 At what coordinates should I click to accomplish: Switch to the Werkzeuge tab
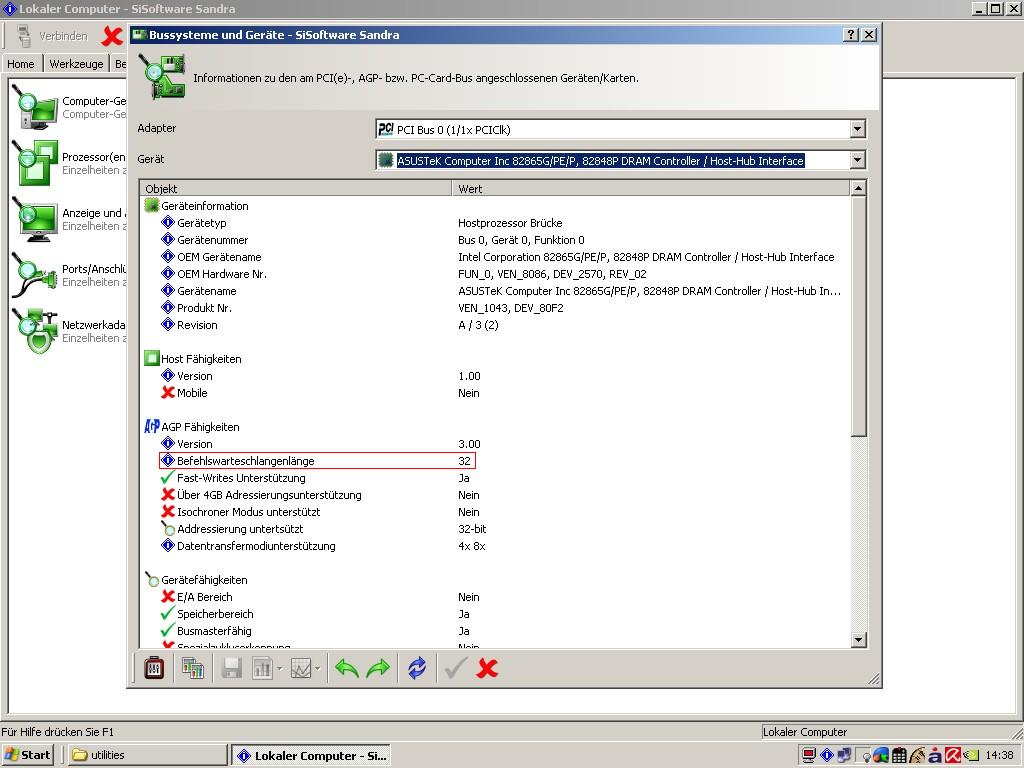[76, 63]
